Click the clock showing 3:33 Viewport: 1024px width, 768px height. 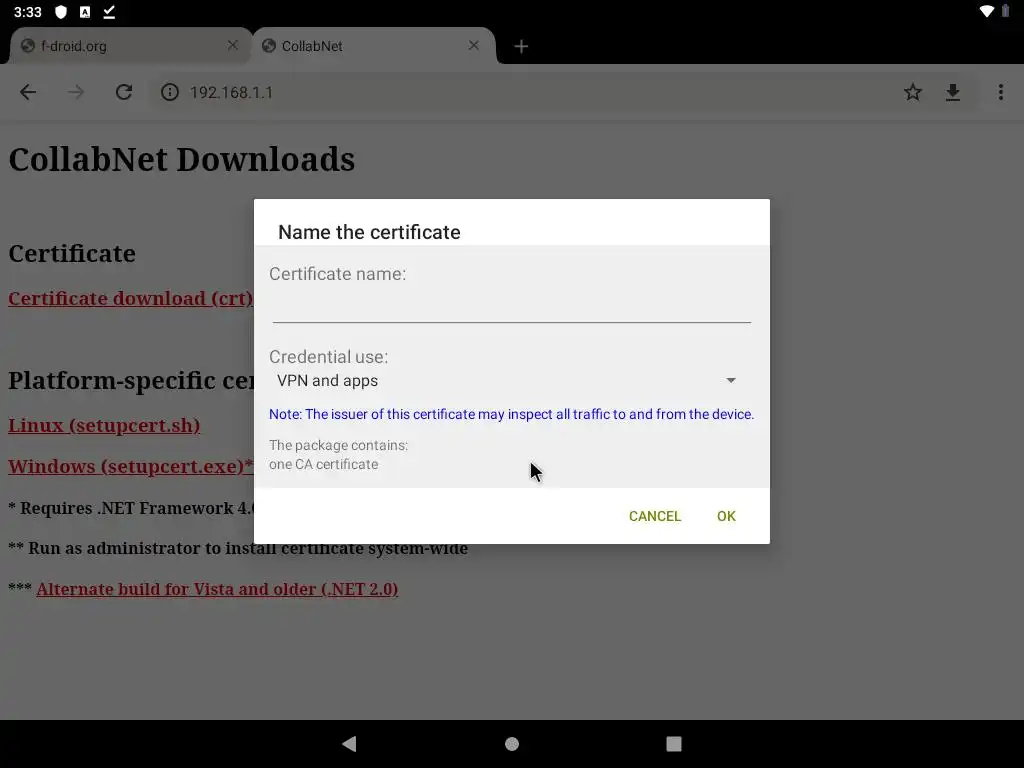pyautogui.click(x=27, y=12)
